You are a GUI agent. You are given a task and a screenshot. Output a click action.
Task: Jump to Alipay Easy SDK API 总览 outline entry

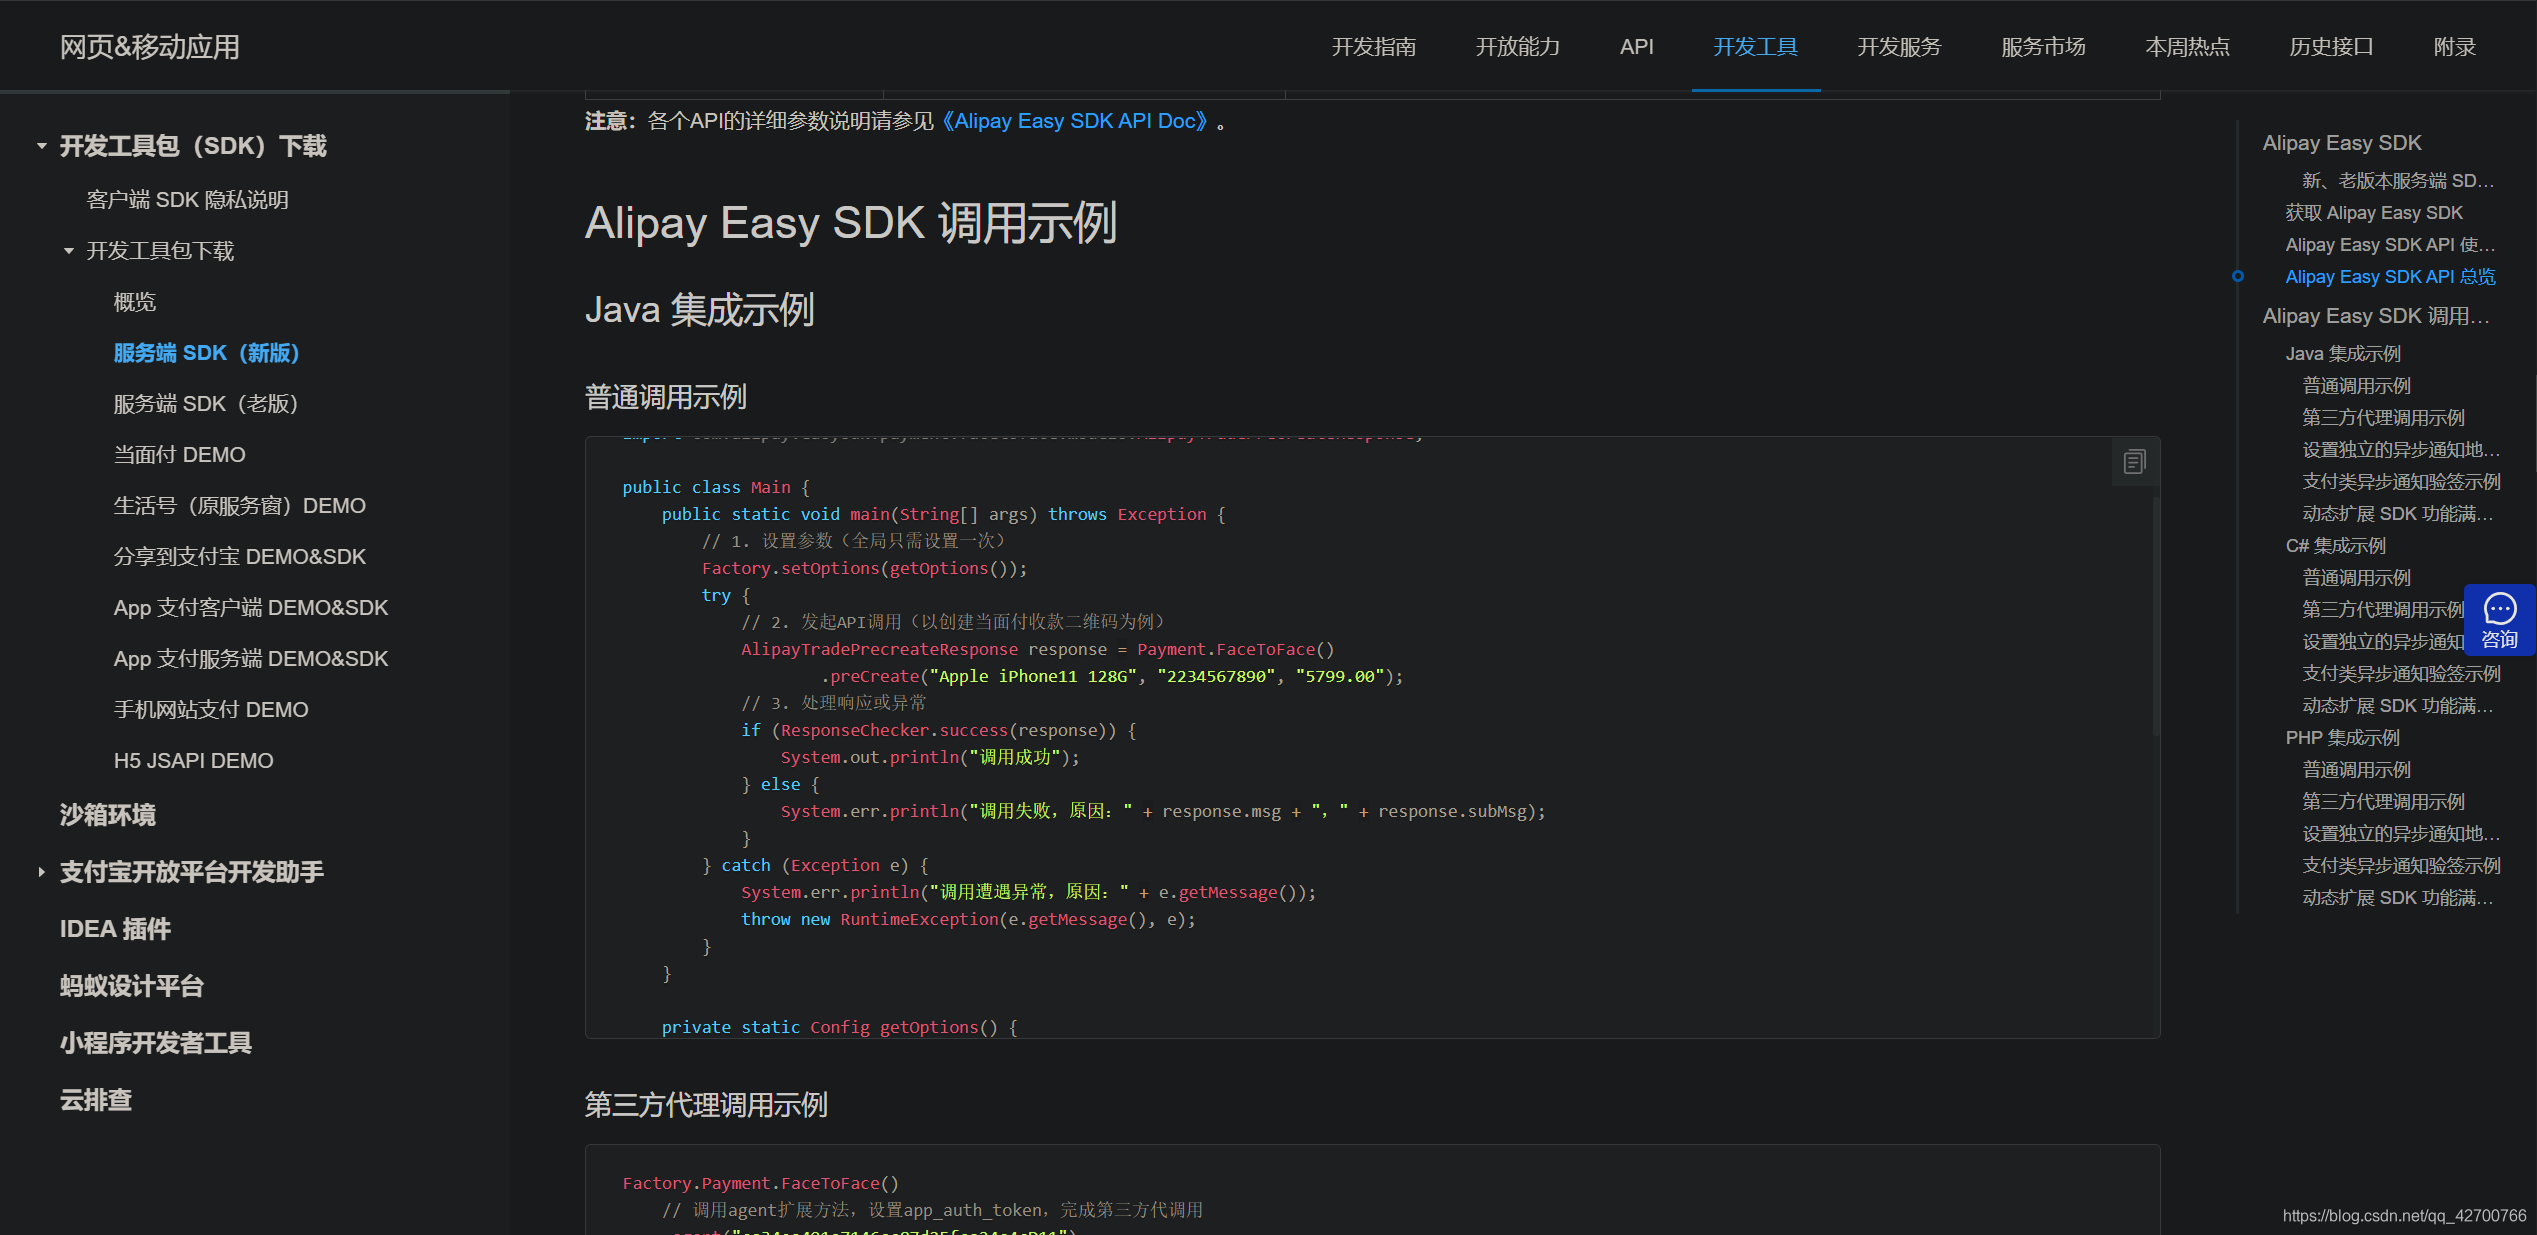pyautogui.click(x=2389, y=277)
